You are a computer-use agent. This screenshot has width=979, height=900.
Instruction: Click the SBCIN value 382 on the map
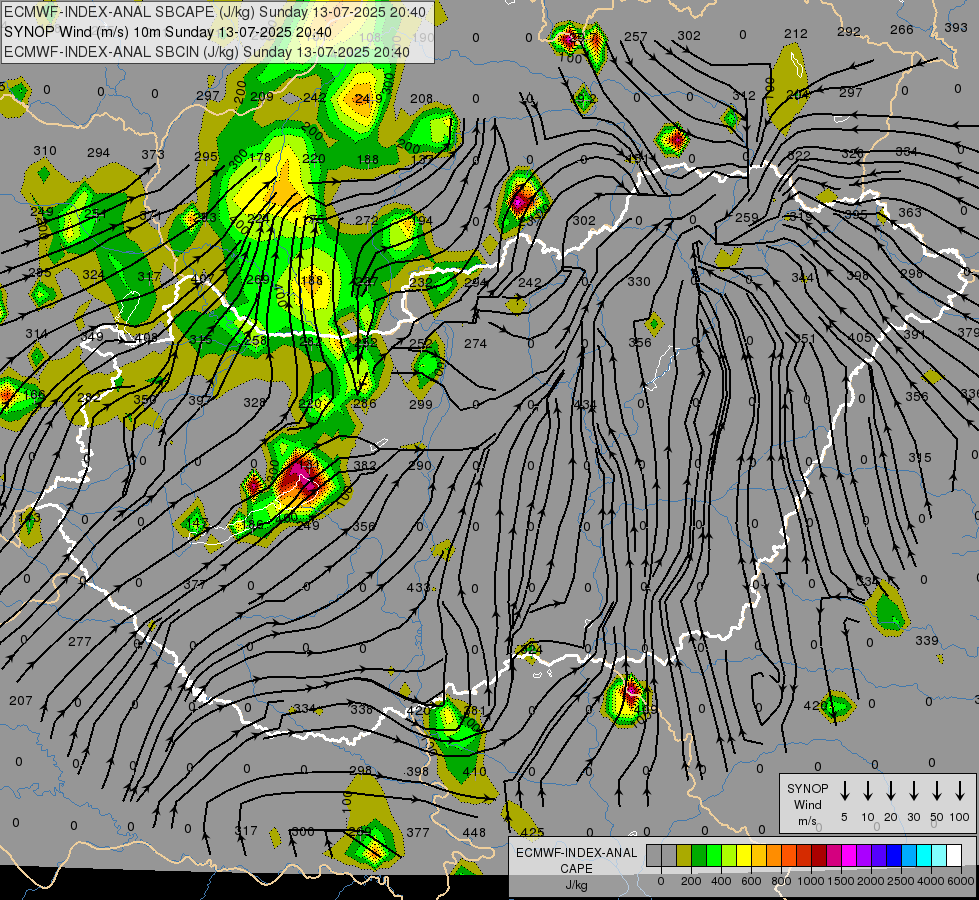coord(365,465)
